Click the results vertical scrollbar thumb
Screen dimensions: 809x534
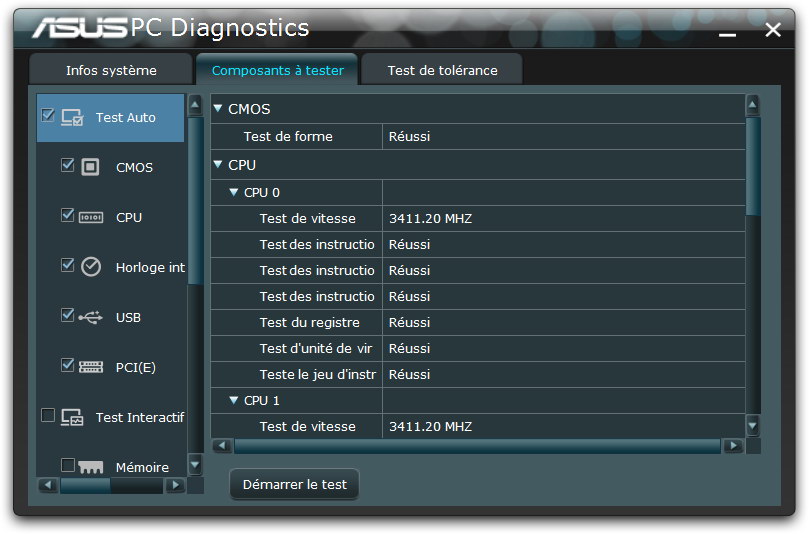click(753, 167)
